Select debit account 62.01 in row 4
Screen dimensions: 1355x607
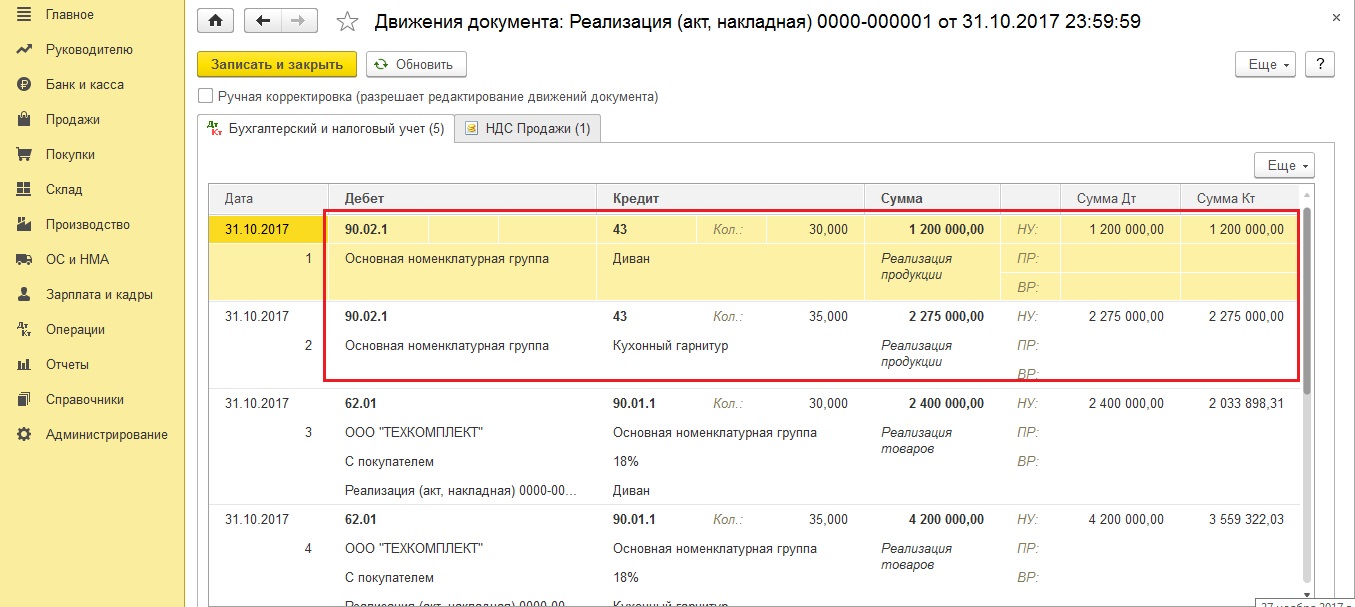point(362,520)
